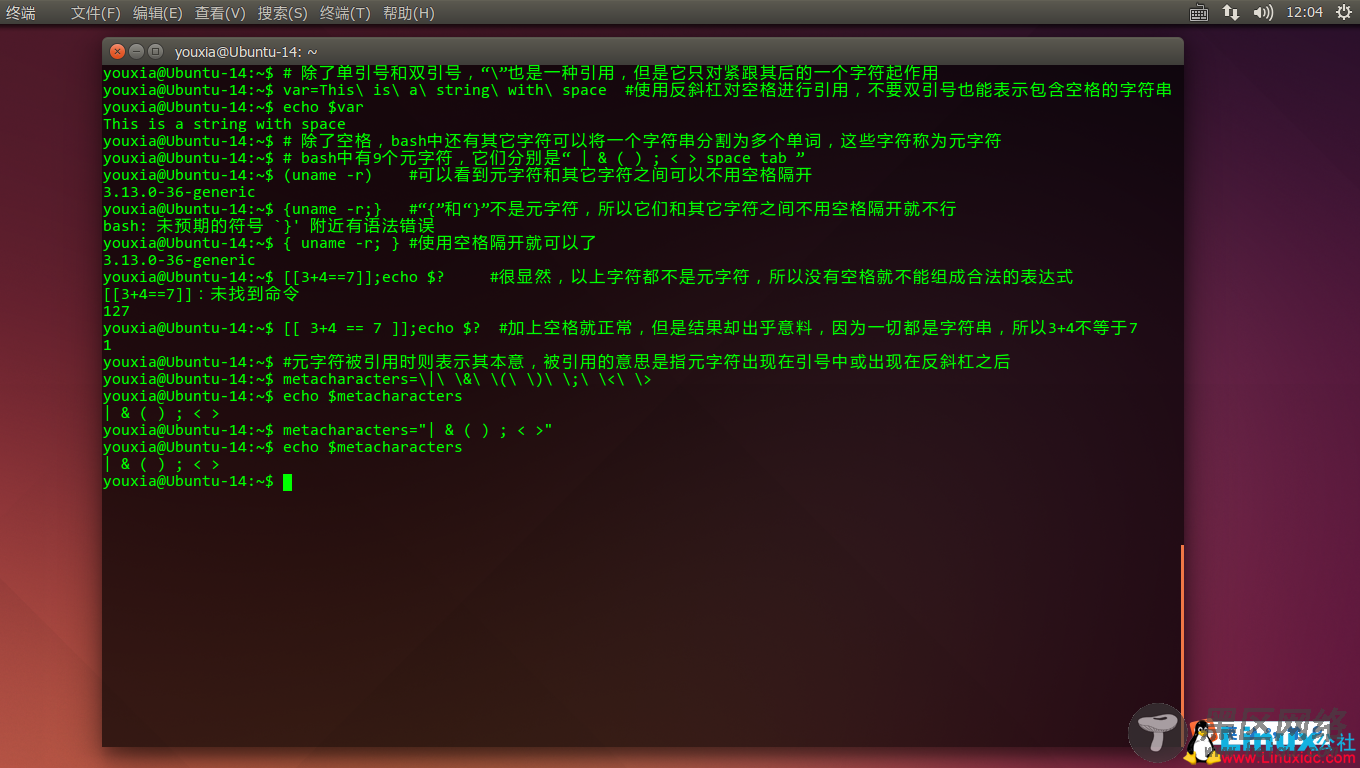Screen dimensions: 1360x768
Task: Click the '[[3+4==7]]：未找到命令' output line
Action: (x=201, y=294)
